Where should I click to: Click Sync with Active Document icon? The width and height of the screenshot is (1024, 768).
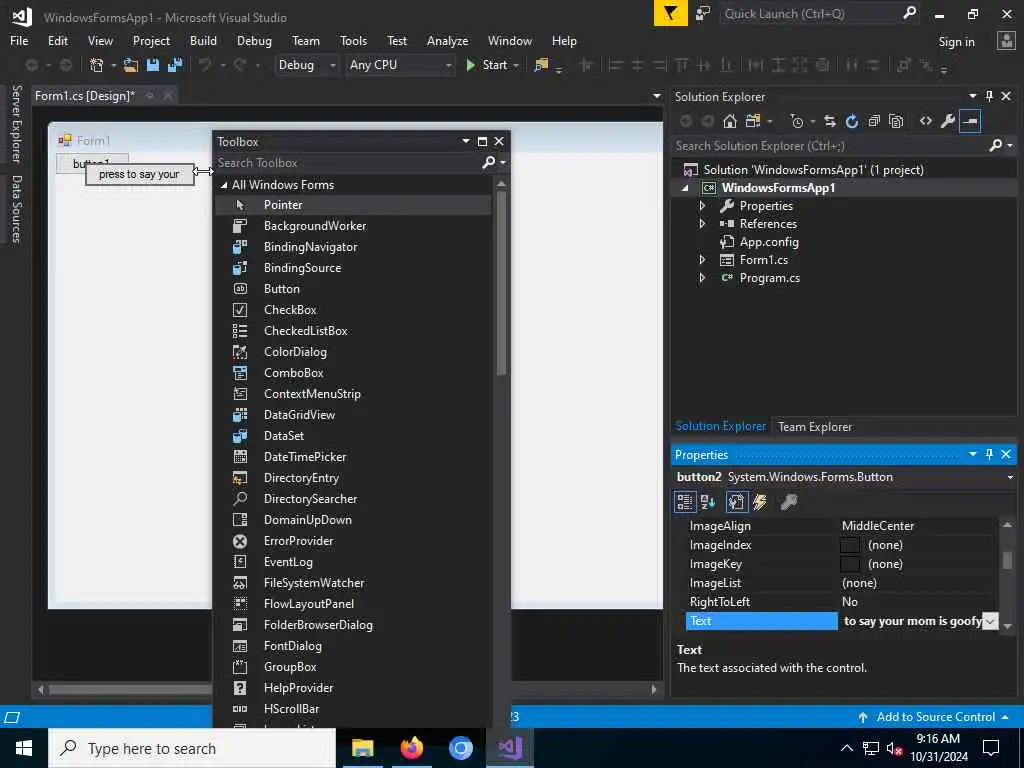click(829, 121)
